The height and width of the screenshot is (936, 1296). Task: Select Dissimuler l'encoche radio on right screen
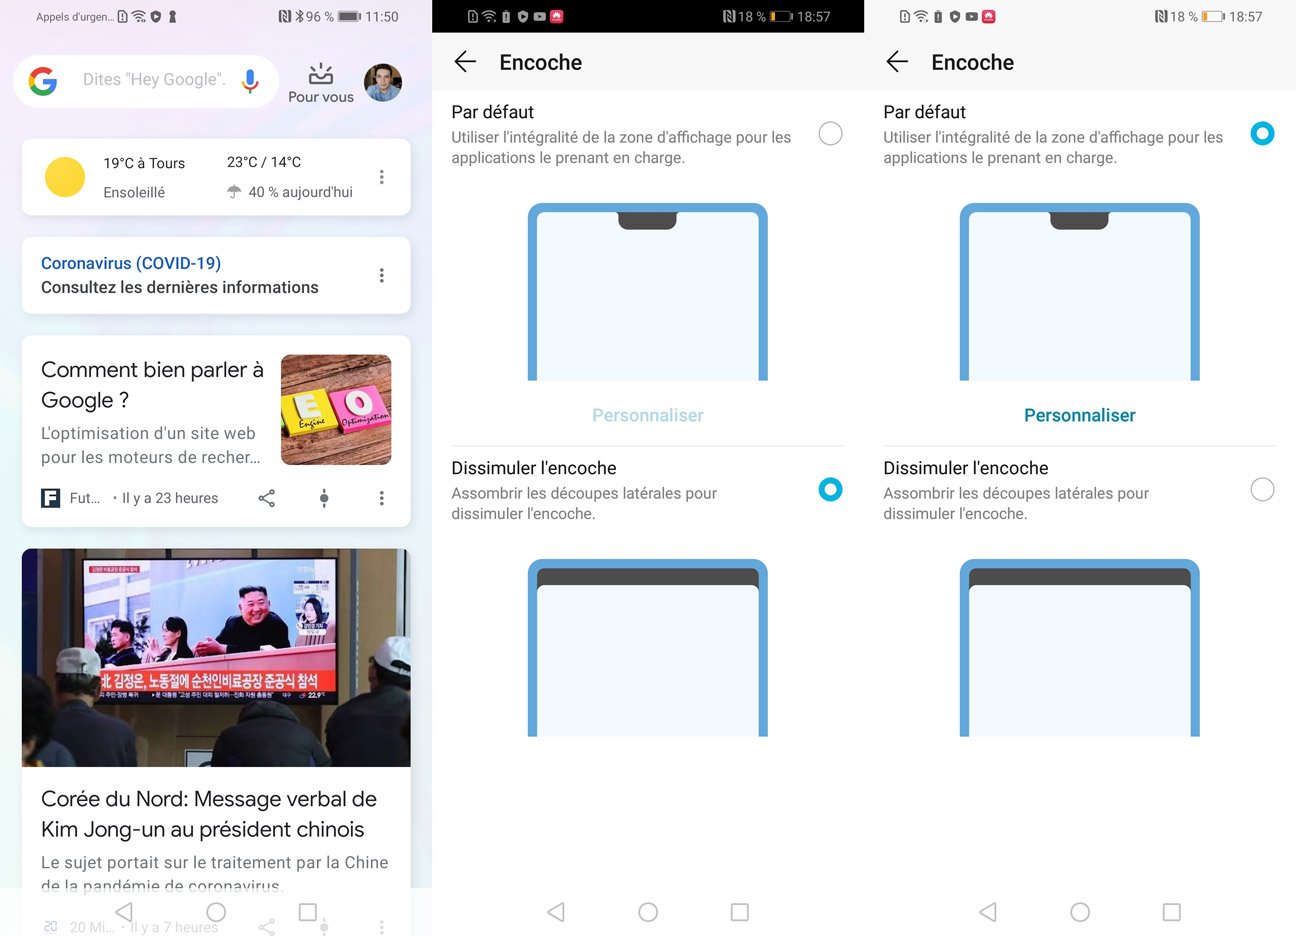1262,489
